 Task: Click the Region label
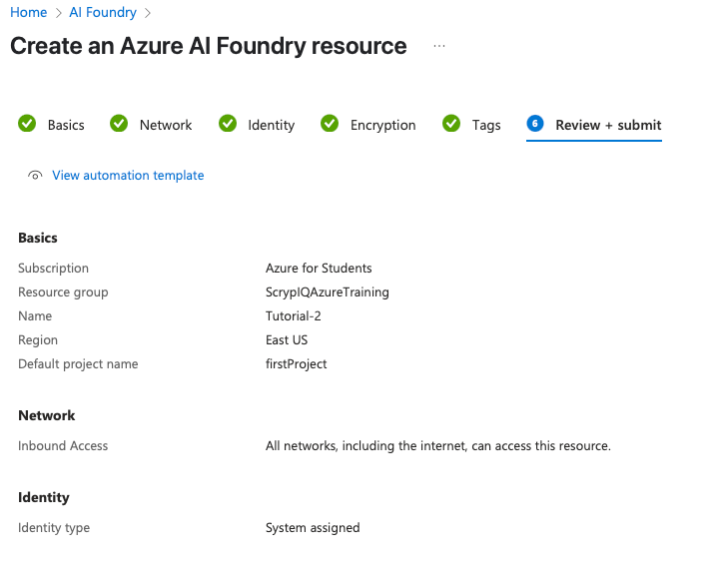(x=38, y=340)
